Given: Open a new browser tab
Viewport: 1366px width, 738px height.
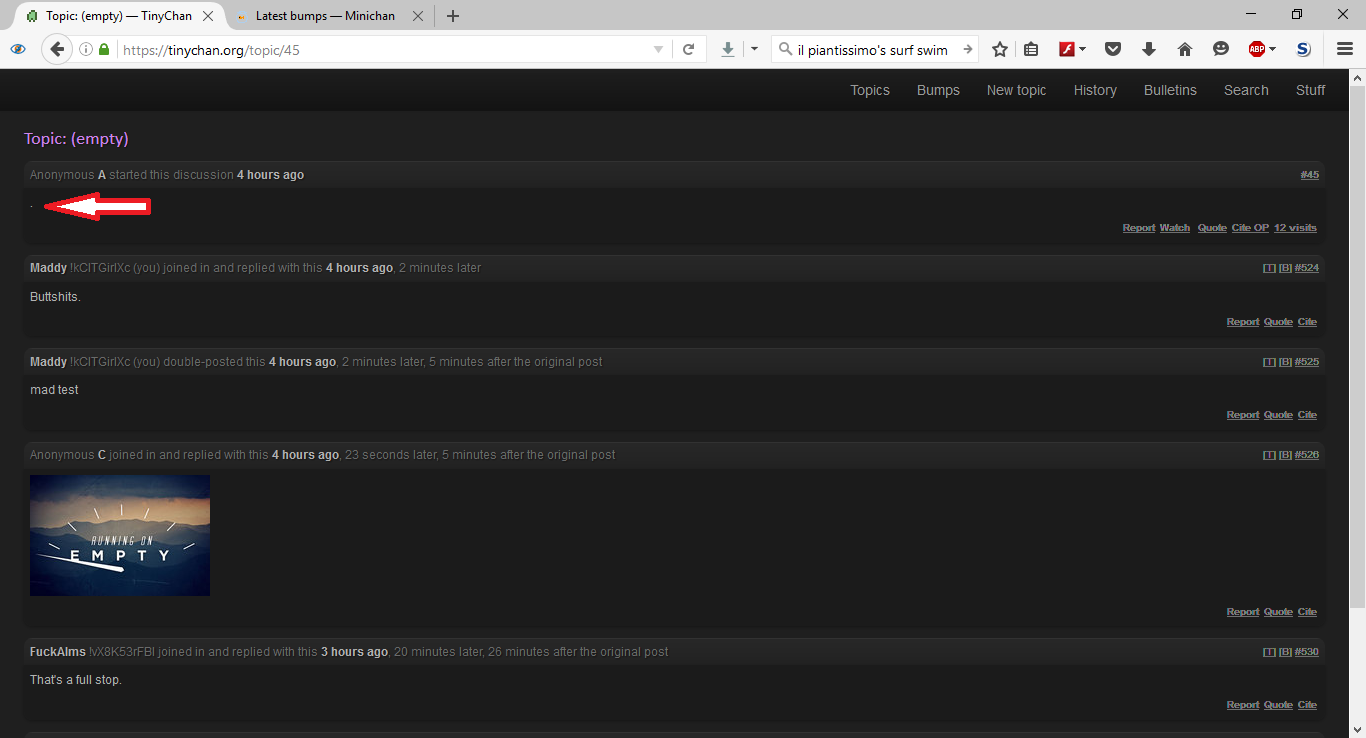Looking at the screenshot, I should click(x=453, y=16).
